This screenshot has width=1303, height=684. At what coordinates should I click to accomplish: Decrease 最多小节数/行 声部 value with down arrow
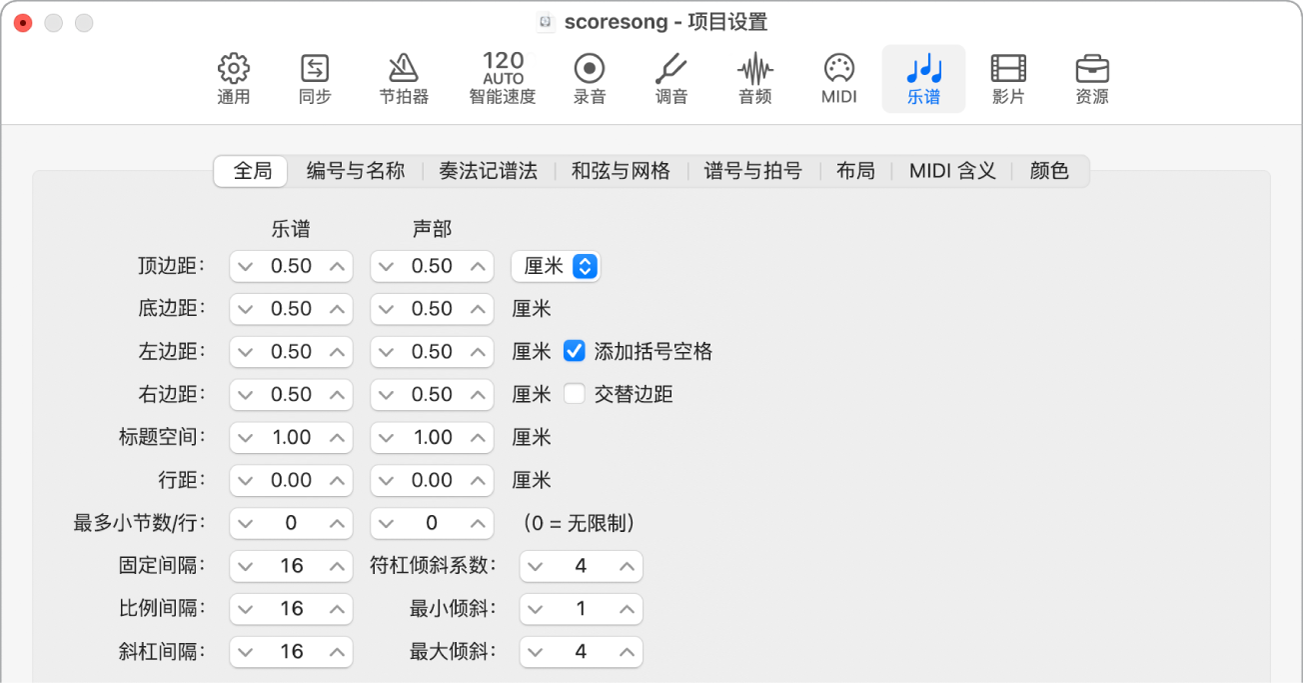click(x=385, y=523)
